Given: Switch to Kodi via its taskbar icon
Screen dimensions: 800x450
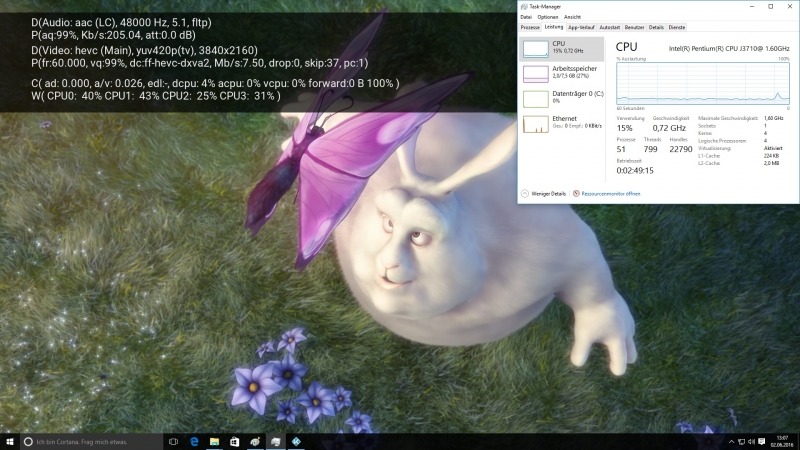Looking at the screenshot, I should 296,442.
